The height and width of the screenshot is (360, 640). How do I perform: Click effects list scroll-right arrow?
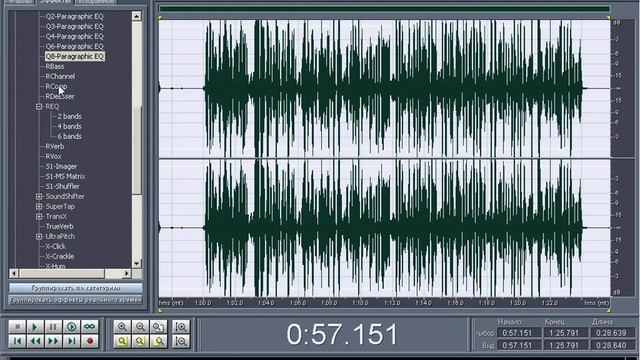pyautogui.click(x=127, y=273)
